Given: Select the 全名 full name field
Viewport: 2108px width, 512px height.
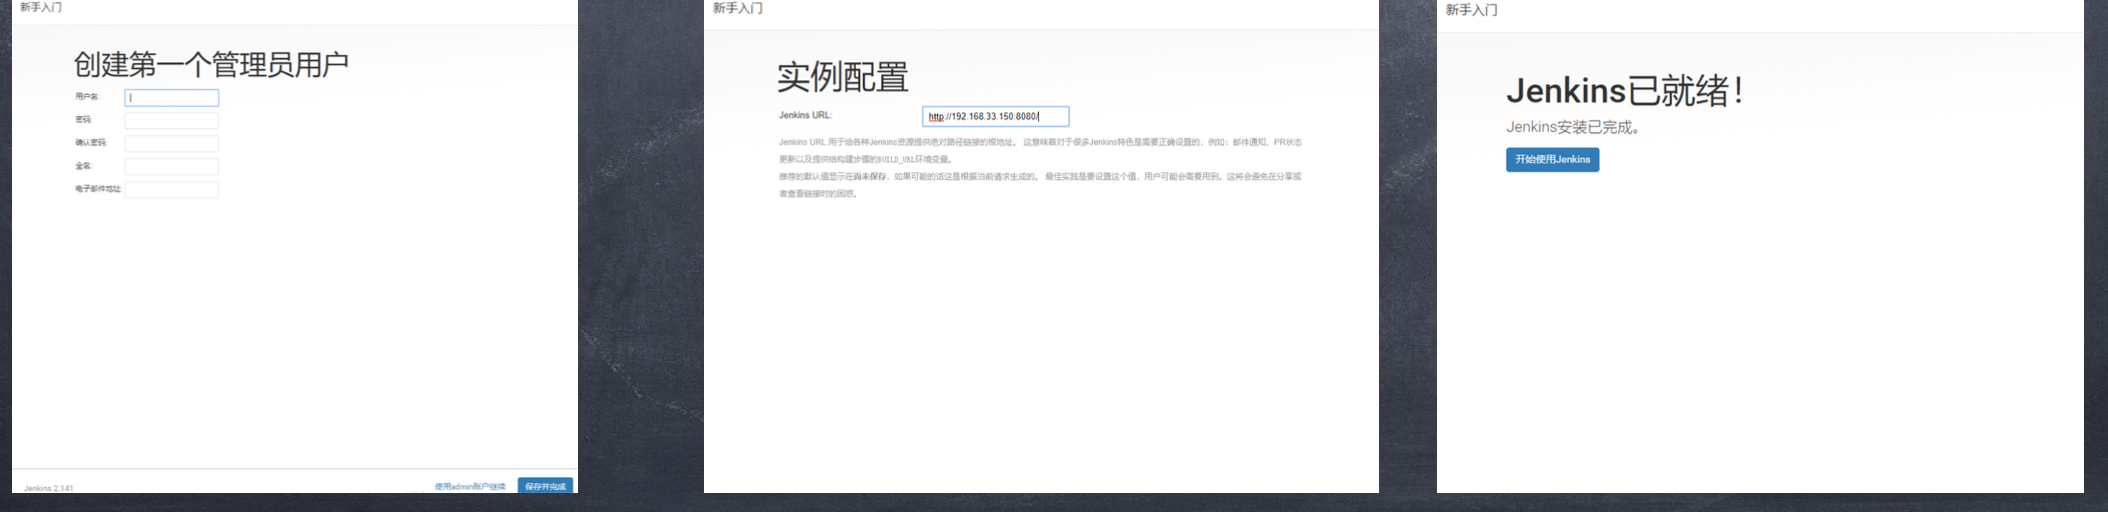Looking at the screenshot, I should tap(172, 167).
